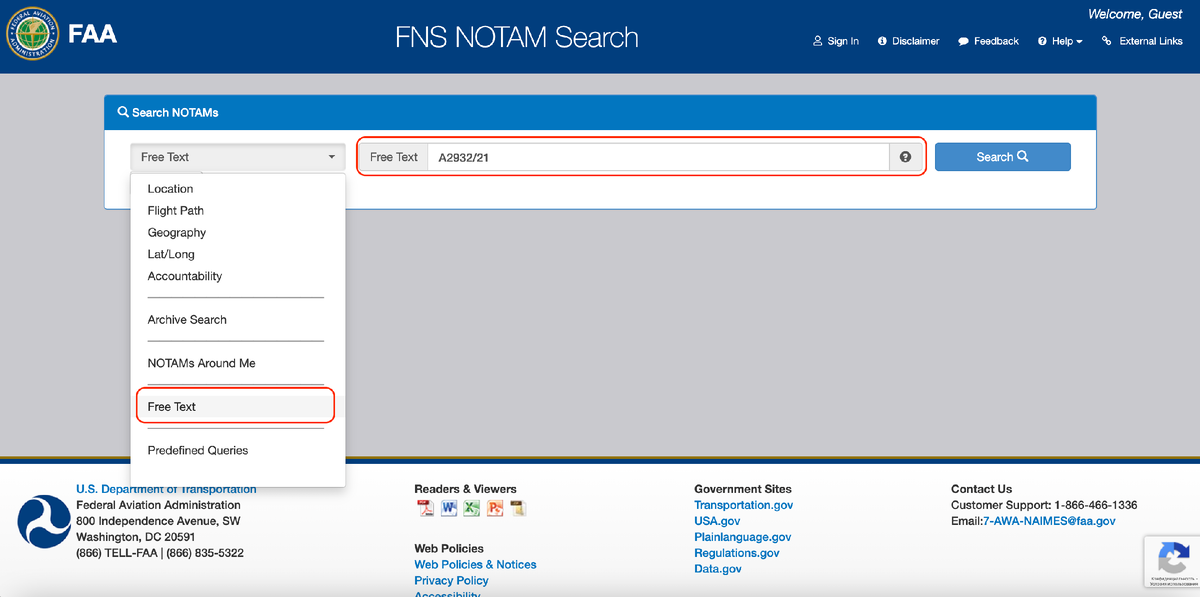
Task: Select Archive Search from the list
Action: (x=187, y=319)
